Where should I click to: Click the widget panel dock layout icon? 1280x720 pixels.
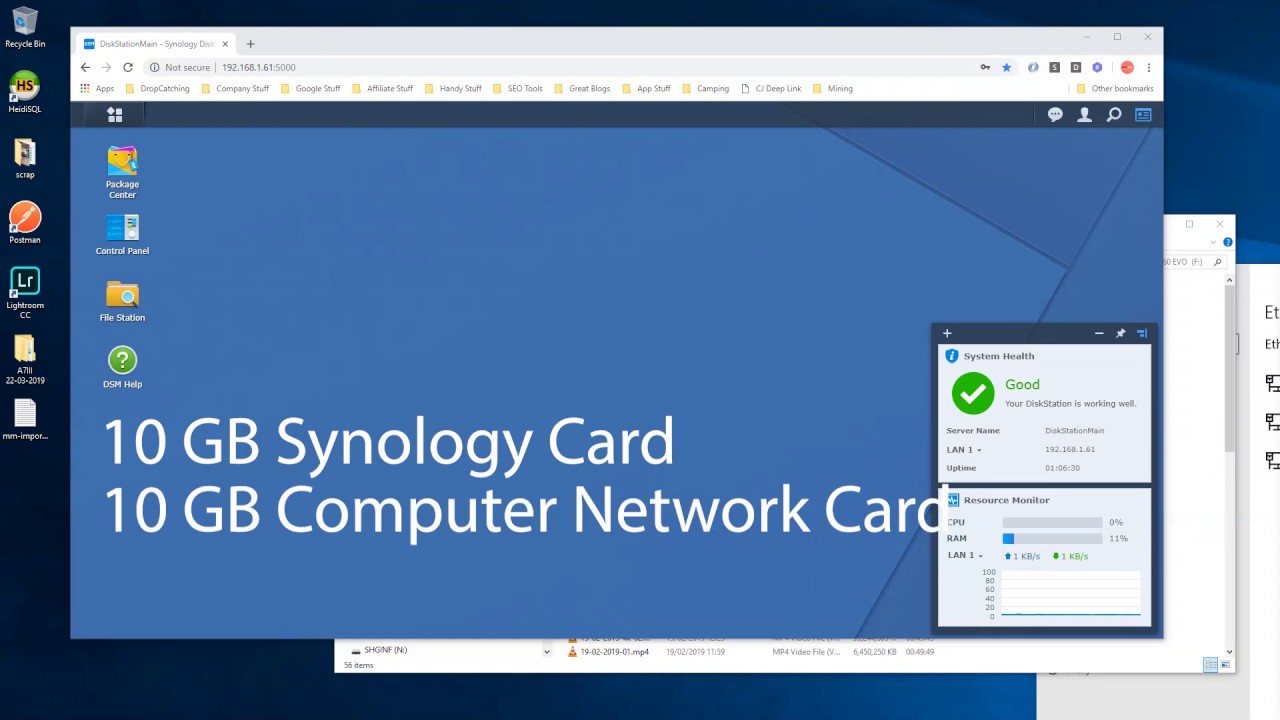point(1142,333)
